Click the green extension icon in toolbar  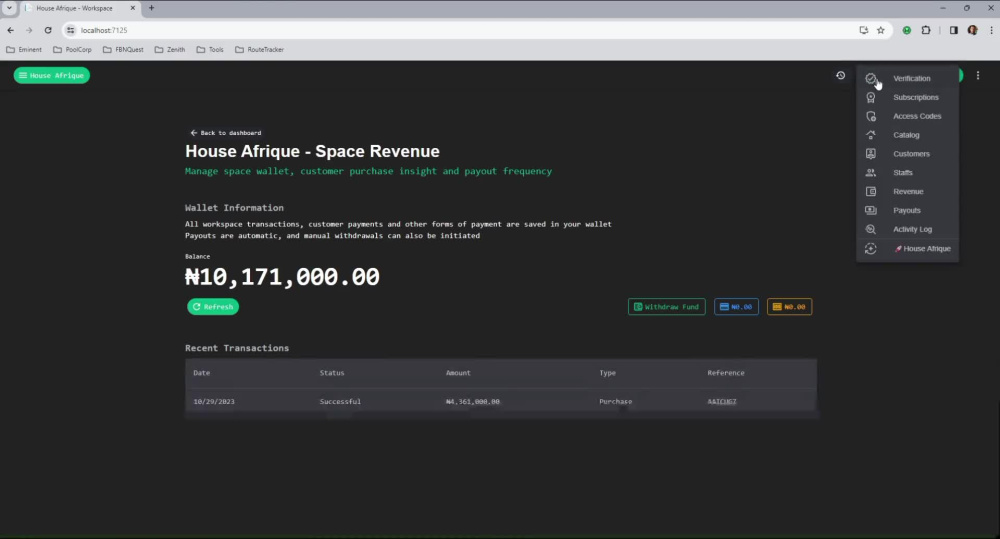coord(906,30)
